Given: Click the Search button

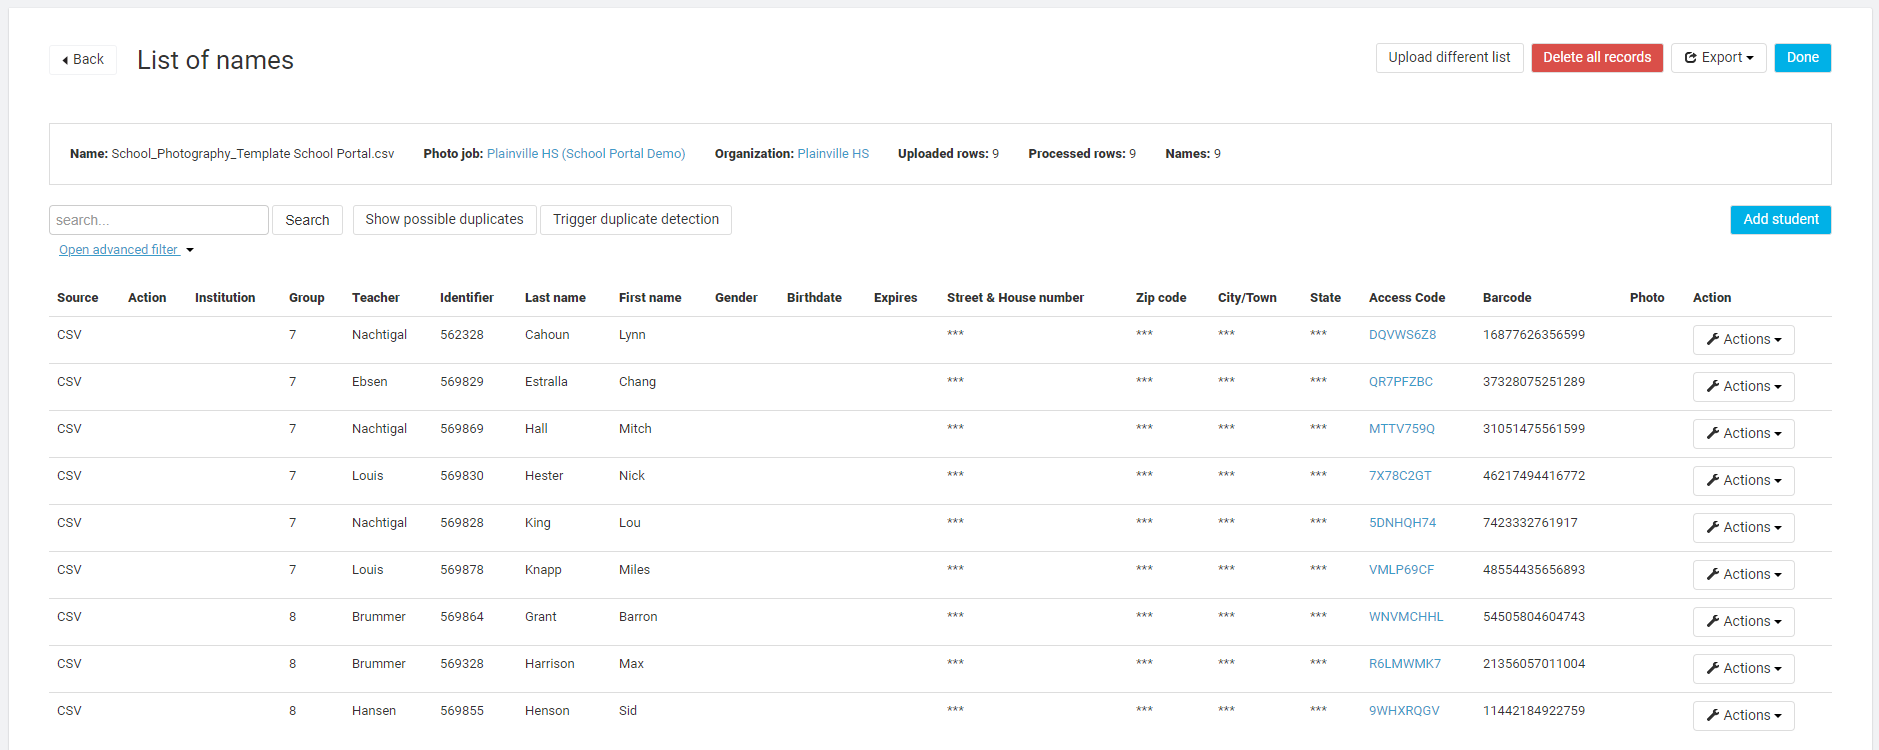Looking at the screenshot, I should point(307,220).
